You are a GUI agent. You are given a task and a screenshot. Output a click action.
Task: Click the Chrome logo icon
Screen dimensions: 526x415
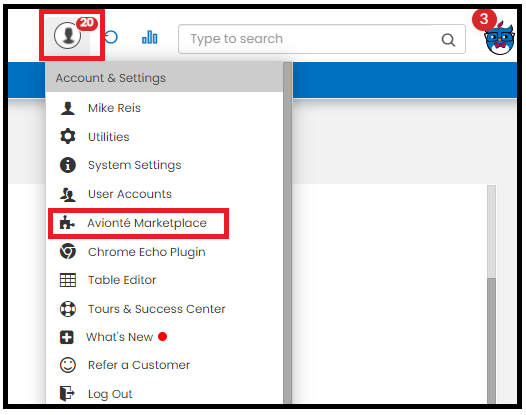tap(68, 251)
